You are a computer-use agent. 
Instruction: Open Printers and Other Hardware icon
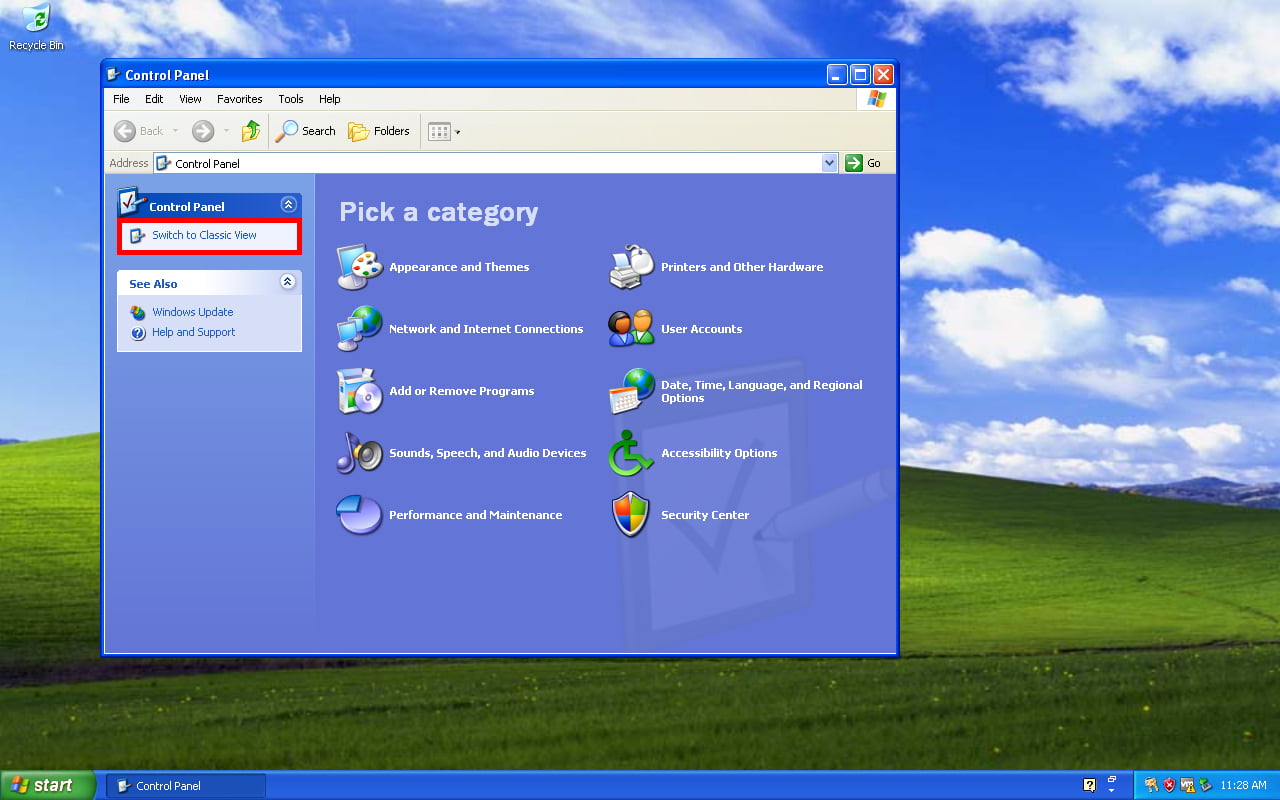point(632,267)
